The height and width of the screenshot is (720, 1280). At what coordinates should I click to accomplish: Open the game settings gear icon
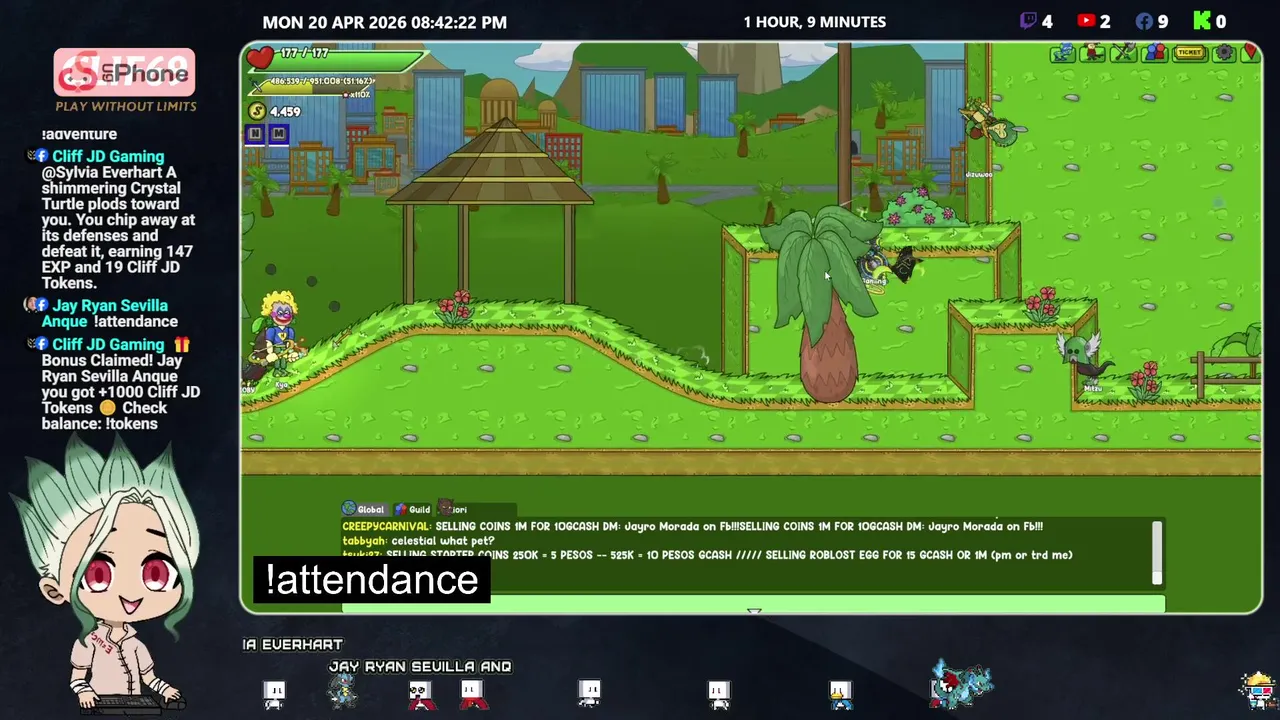click(1224, 53)
